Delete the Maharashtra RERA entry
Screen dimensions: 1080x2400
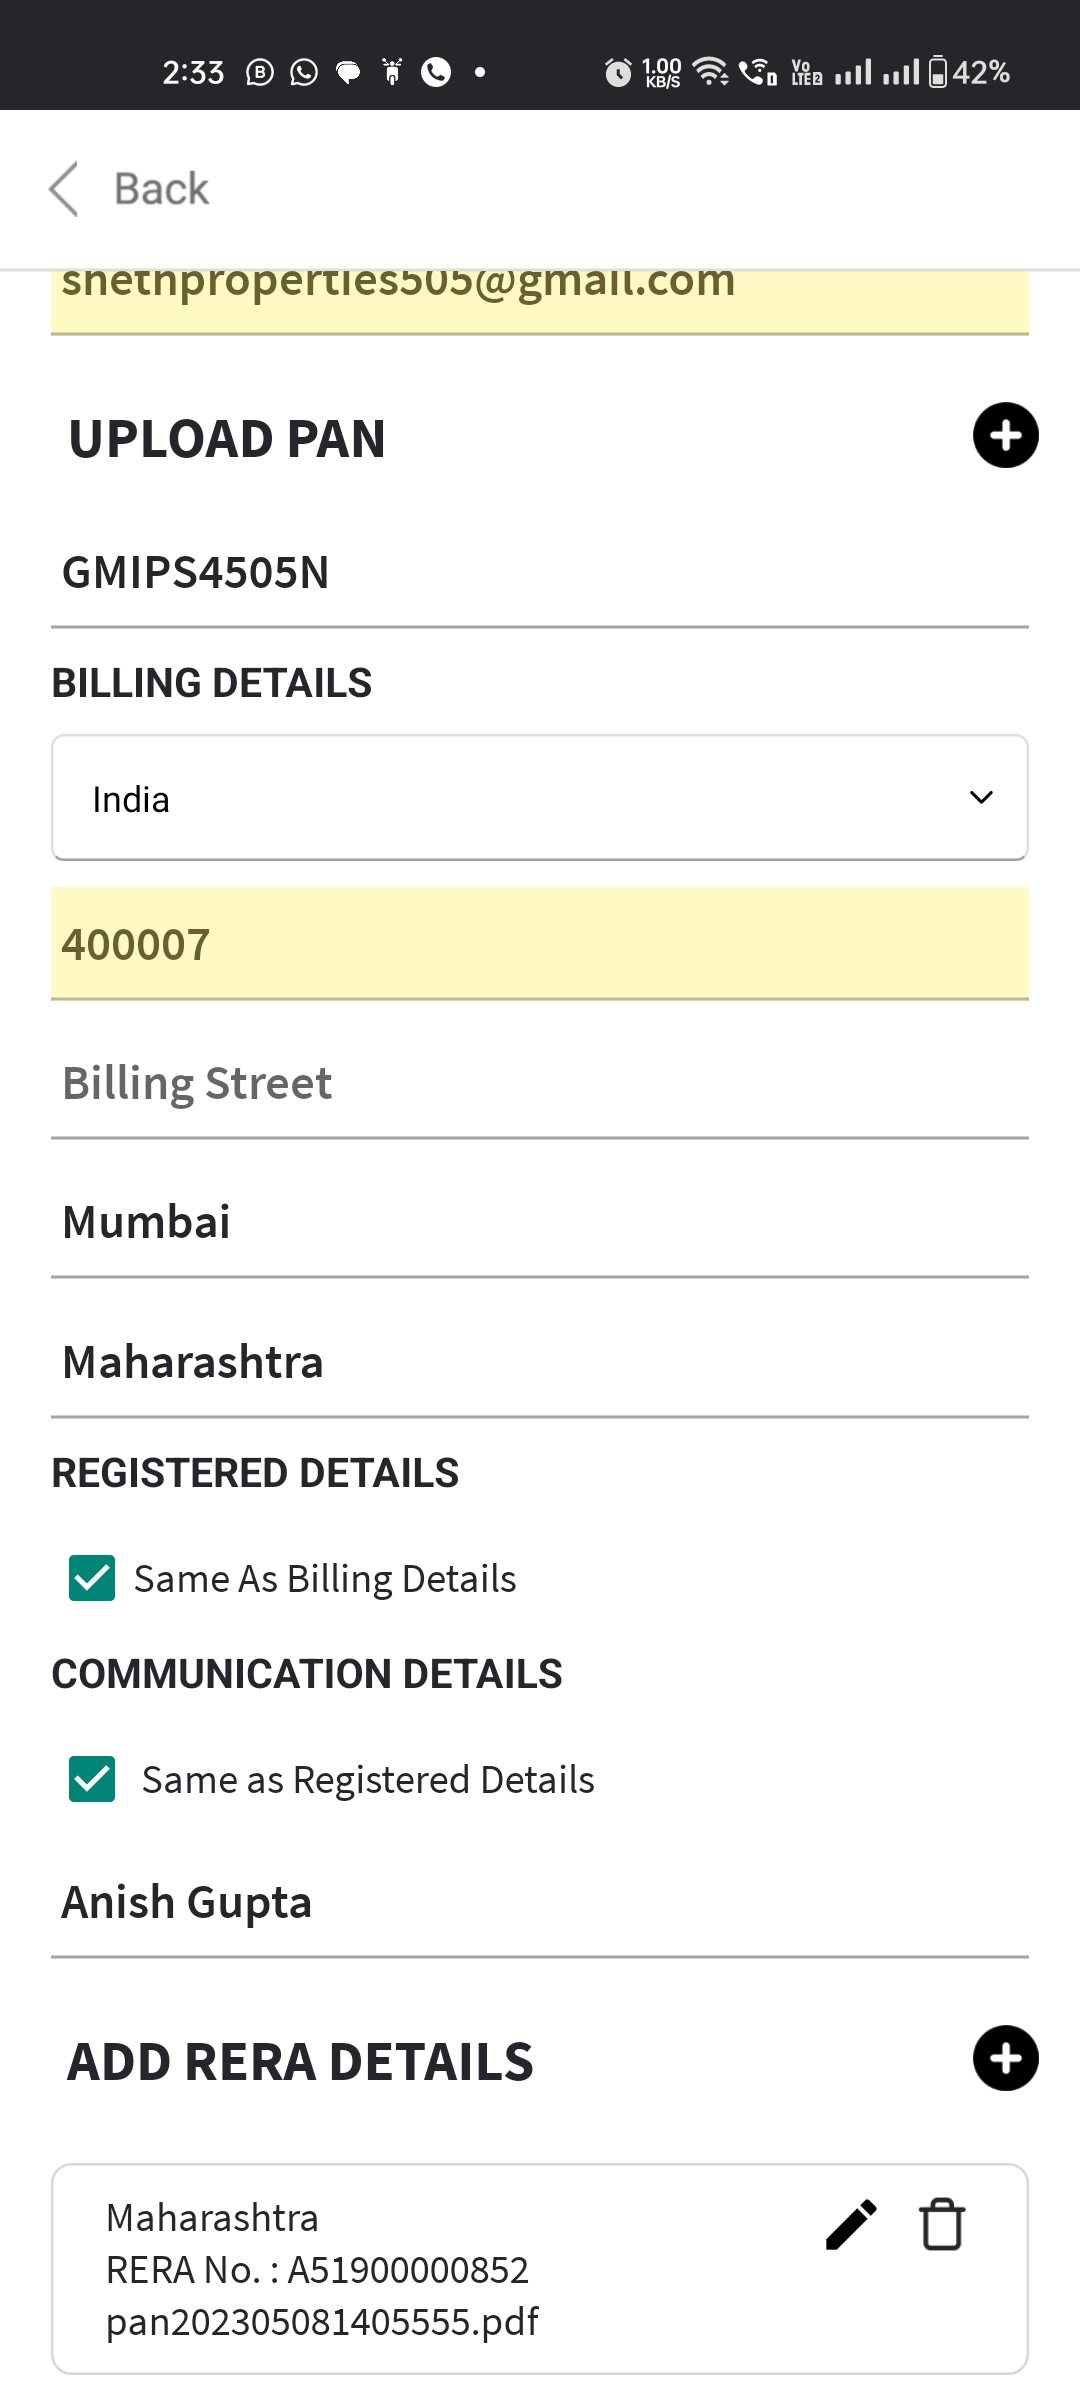pyautogui.click(x=941, y=2225)
